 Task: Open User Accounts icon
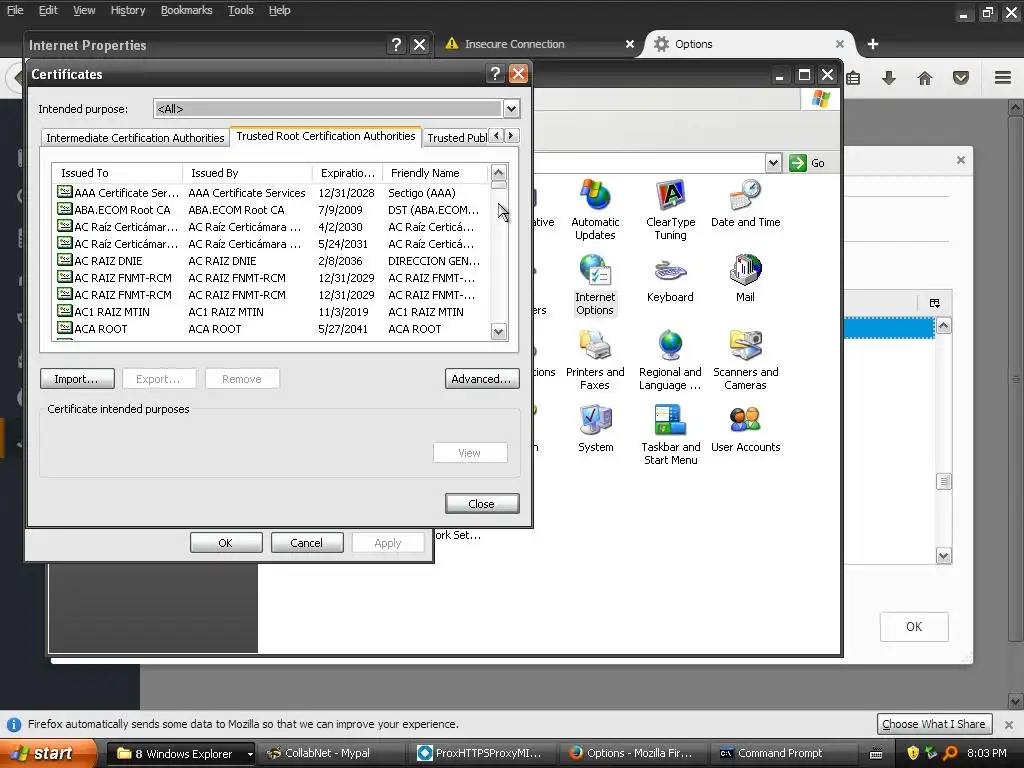pyautogui.click(x=745, y=428)
